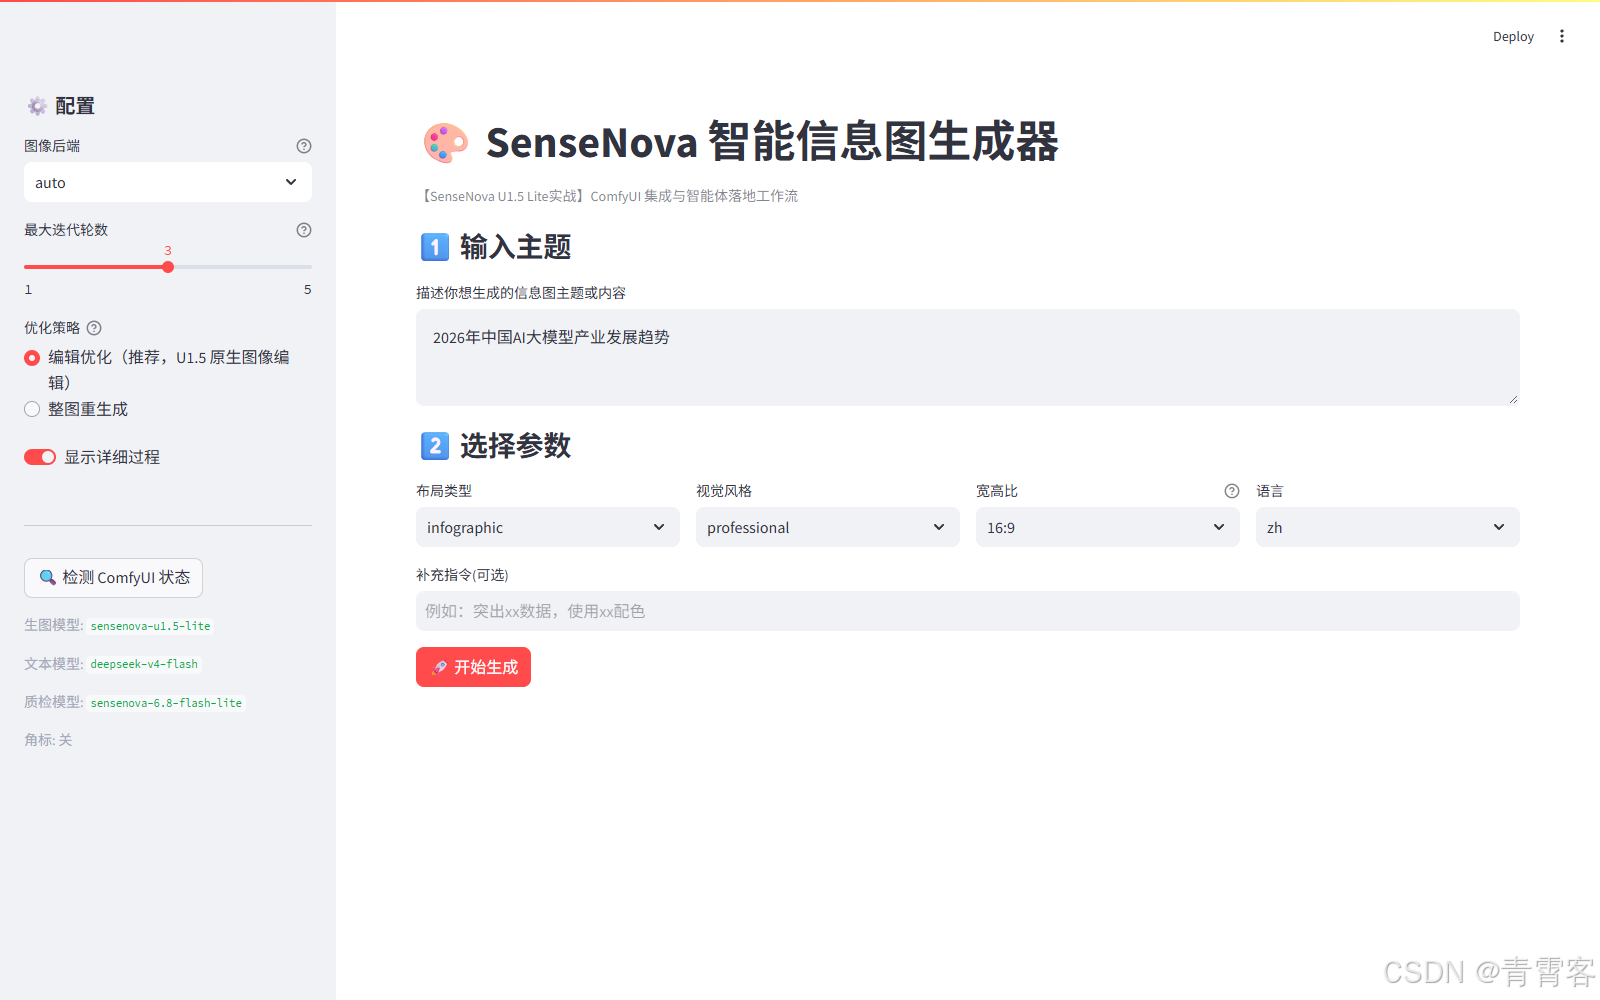Click the slider maximum value 5
The height and width of the screenshot is (1000, 1600).
click(x=307, y=290)
